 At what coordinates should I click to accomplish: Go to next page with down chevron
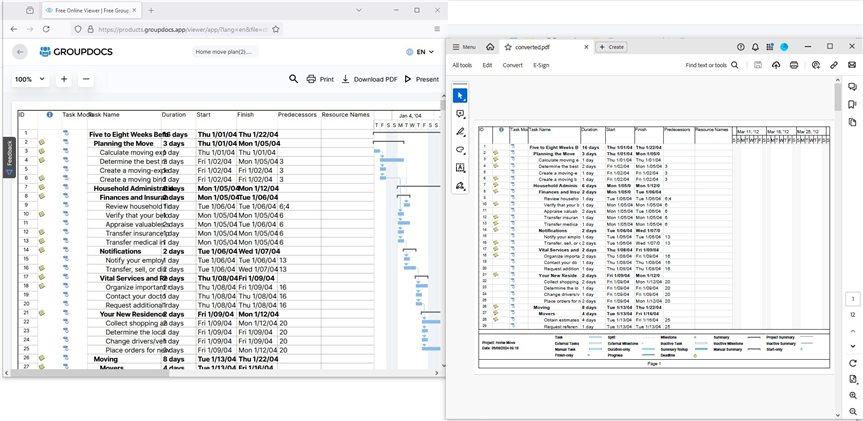click(x=853, y=346)
